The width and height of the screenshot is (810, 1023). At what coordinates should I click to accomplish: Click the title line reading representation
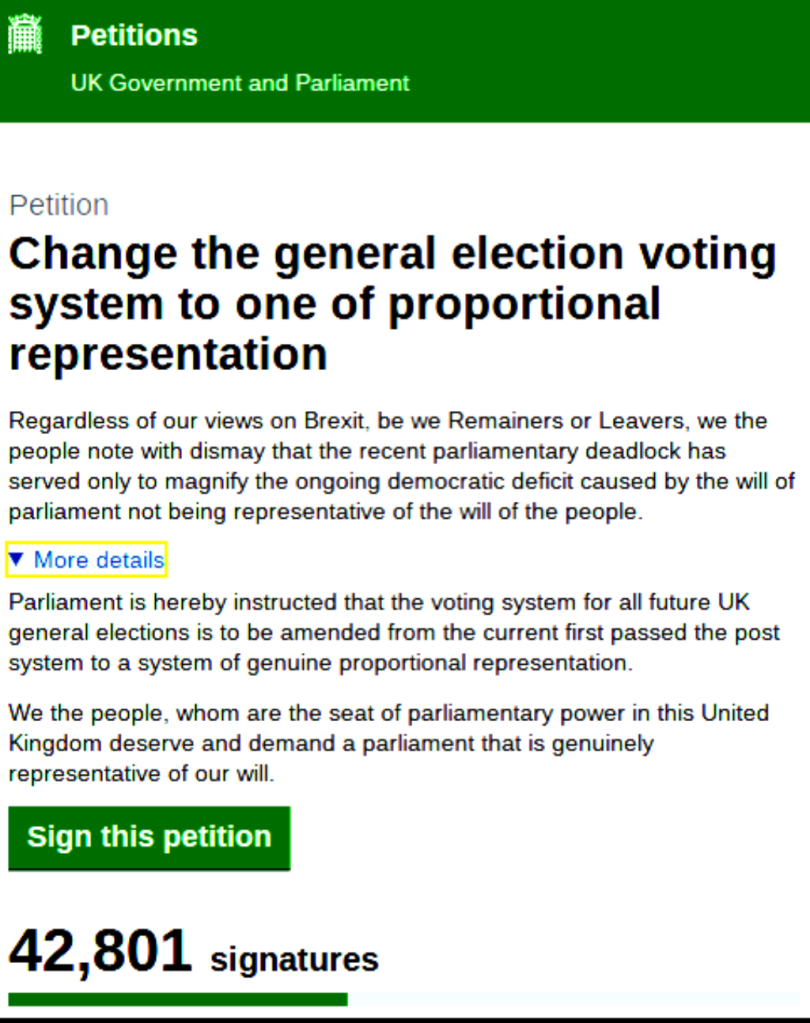(168, 354)
